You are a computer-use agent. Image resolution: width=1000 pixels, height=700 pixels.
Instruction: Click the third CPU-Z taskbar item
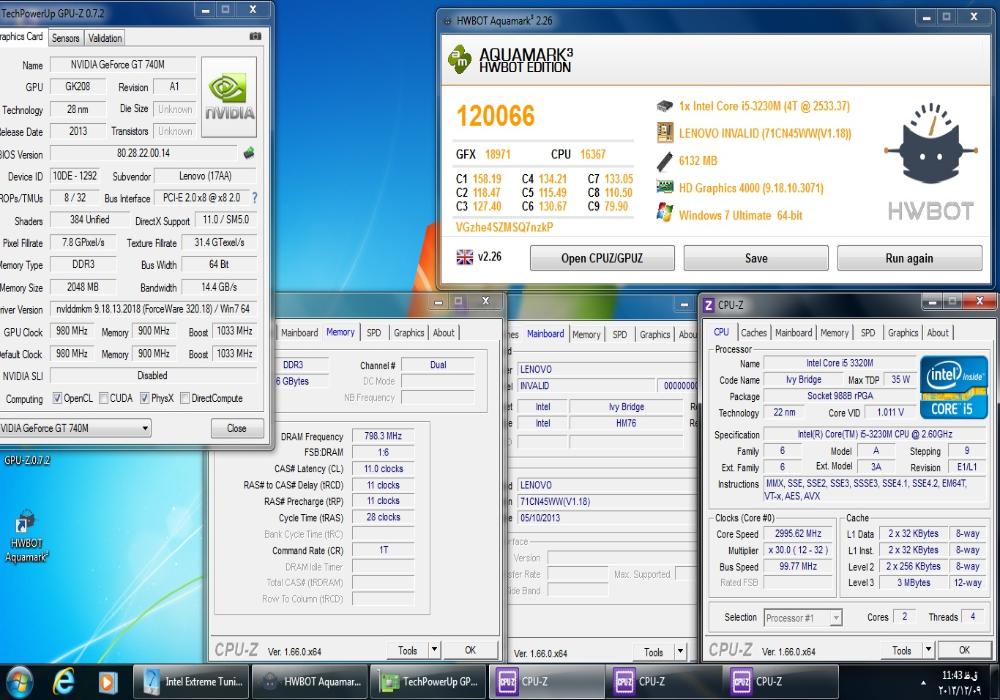point(783,682)
